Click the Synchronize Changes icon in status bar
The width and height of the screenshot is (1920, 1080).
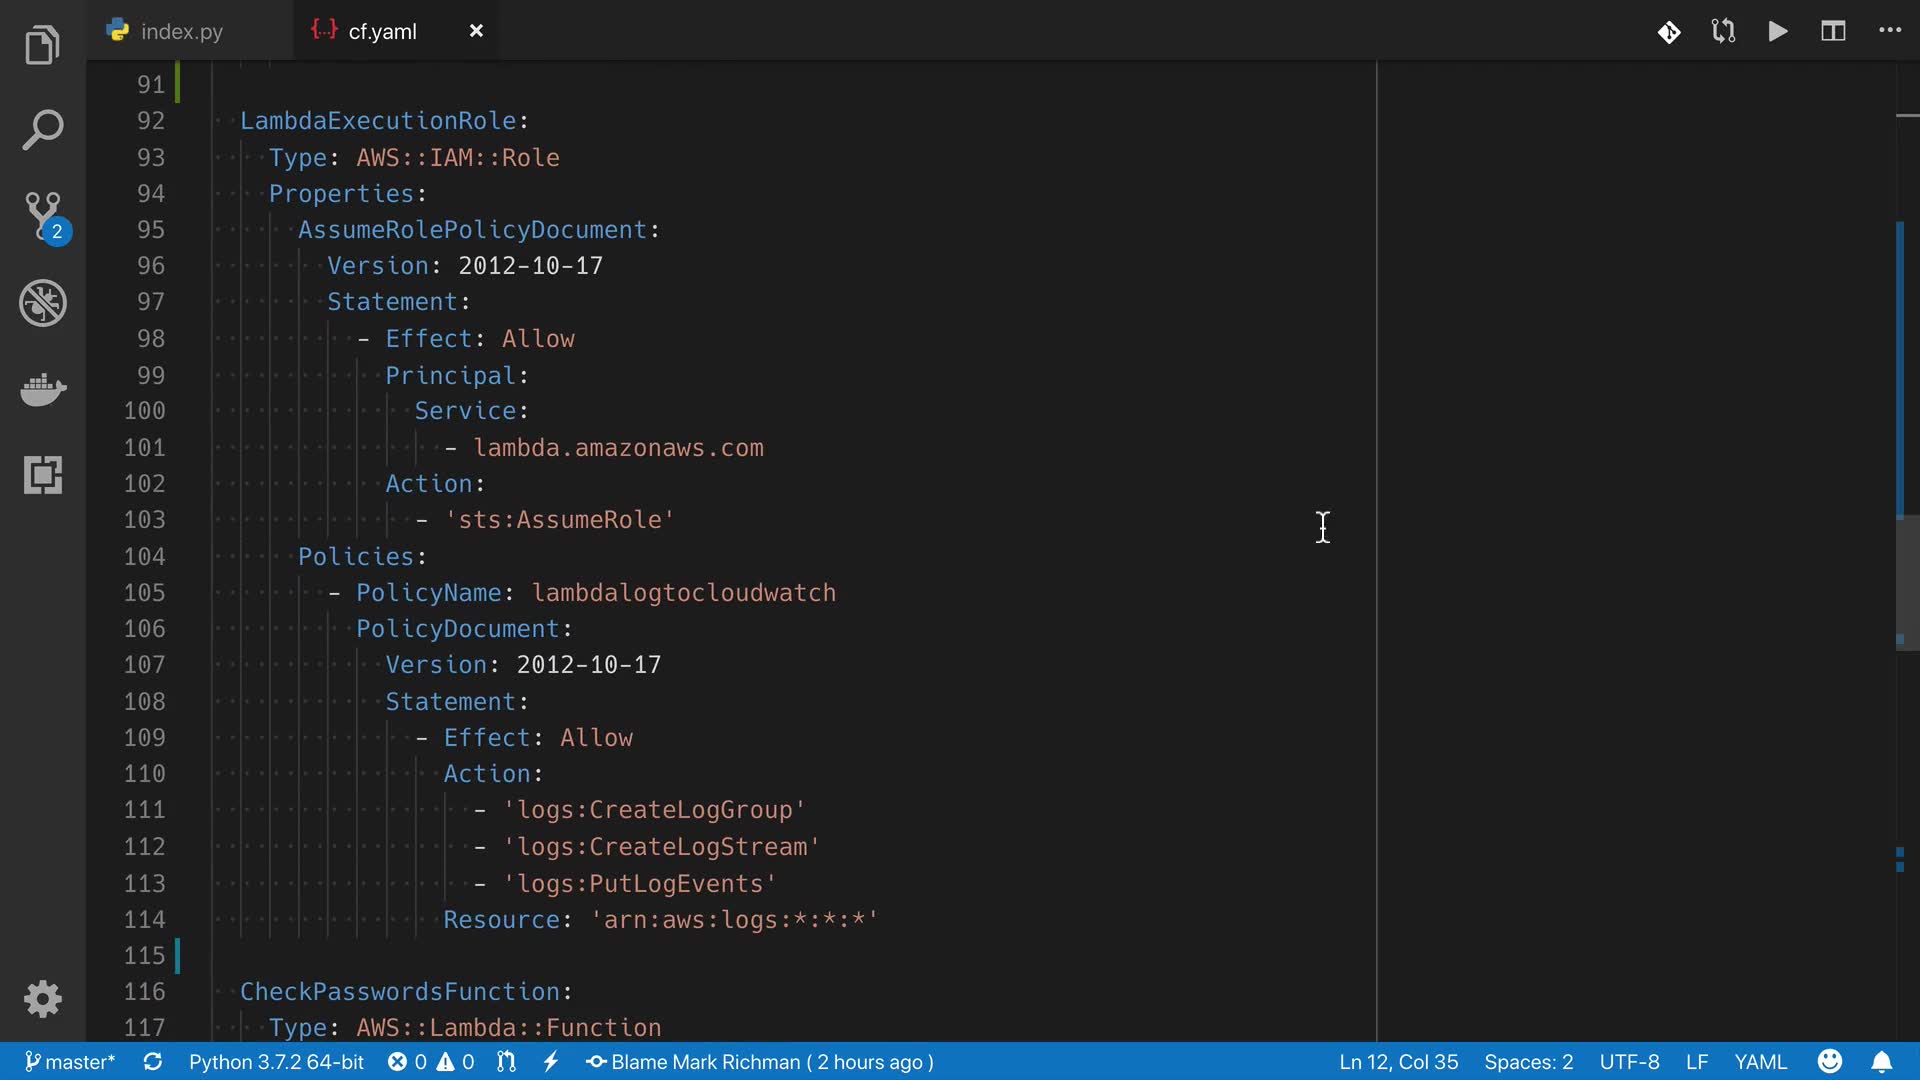(152, 1062)
